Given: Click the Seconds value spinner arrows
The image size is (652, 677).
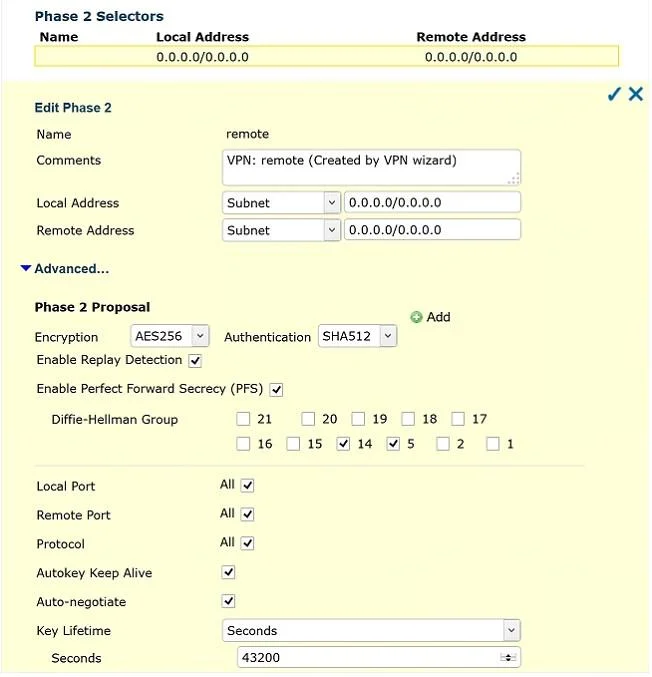Looking at the screenshot, I should coord(508,657).
